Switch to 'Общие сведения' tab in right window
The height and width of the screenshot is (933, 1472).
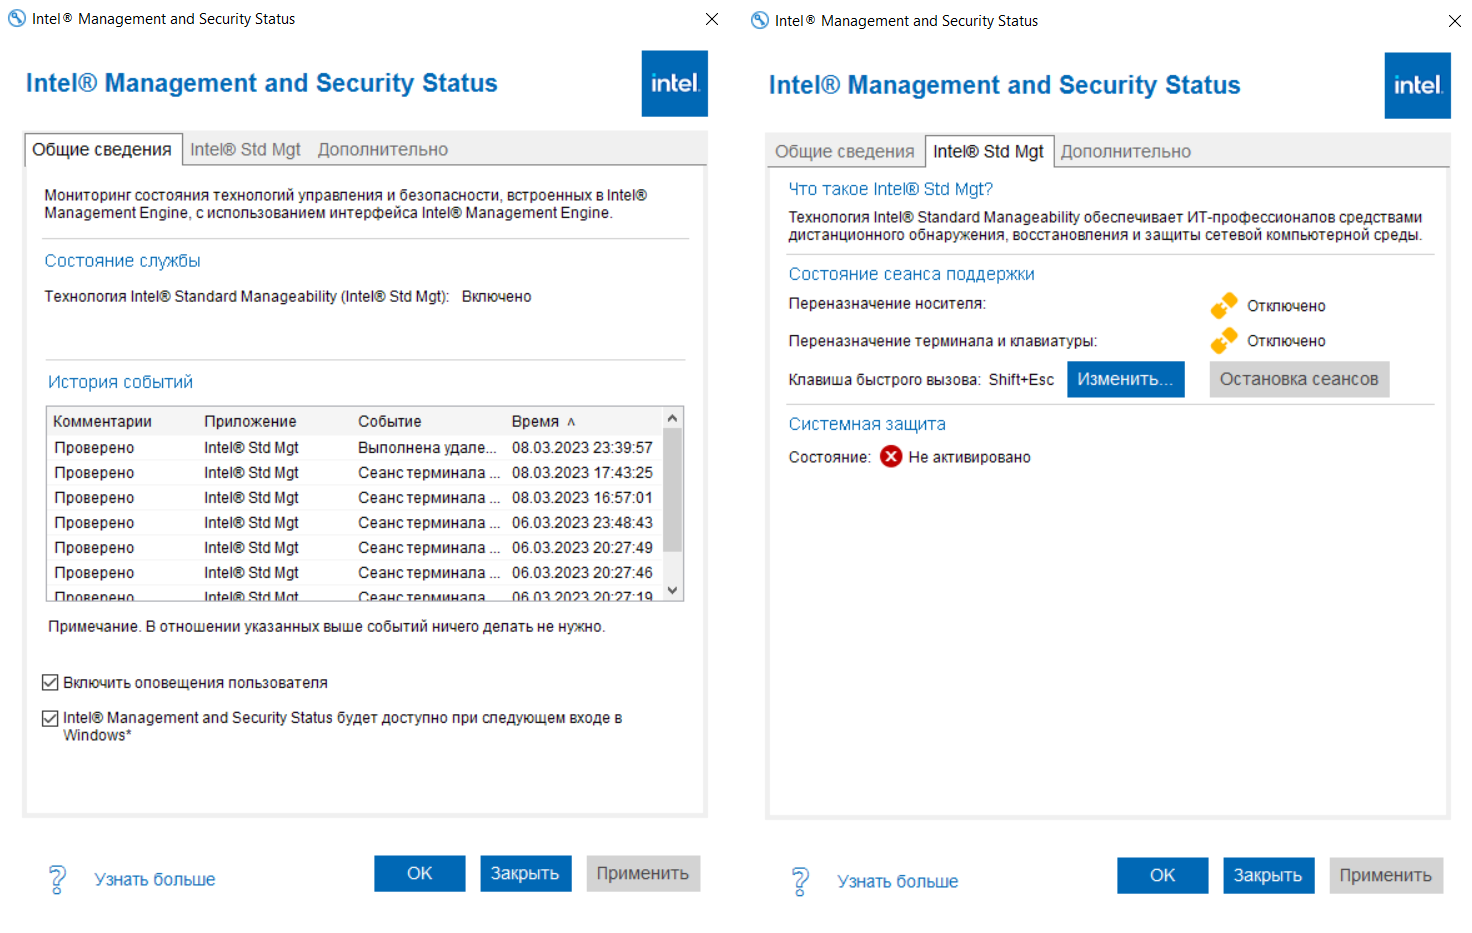click(845, 151)
